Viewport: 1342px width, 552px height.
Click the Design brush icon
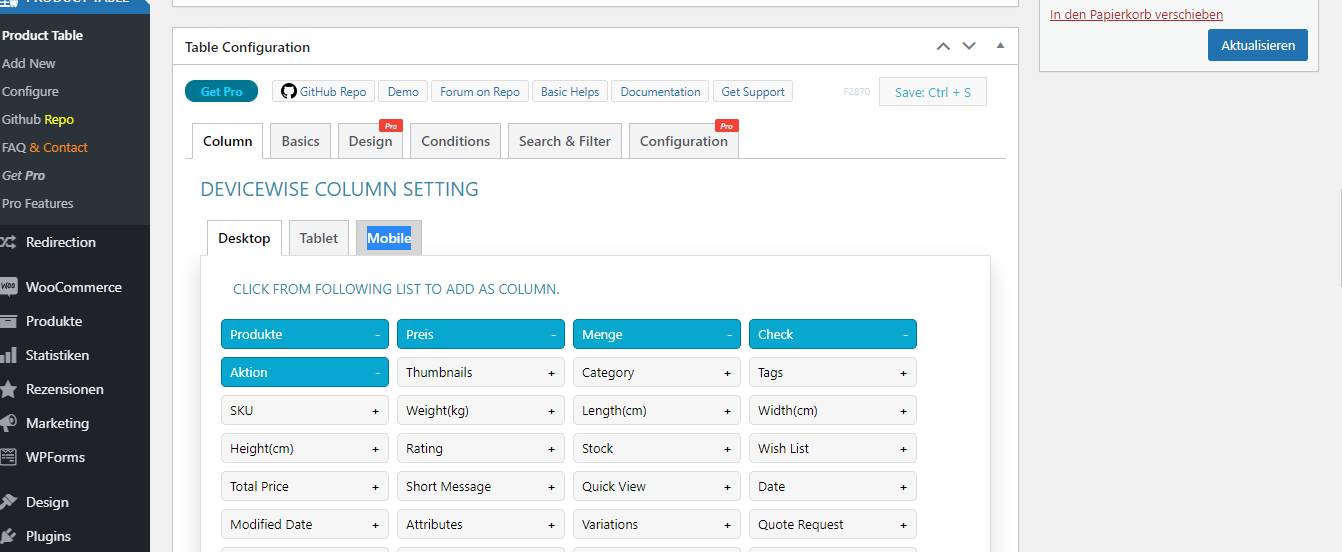tap(8, 502)
